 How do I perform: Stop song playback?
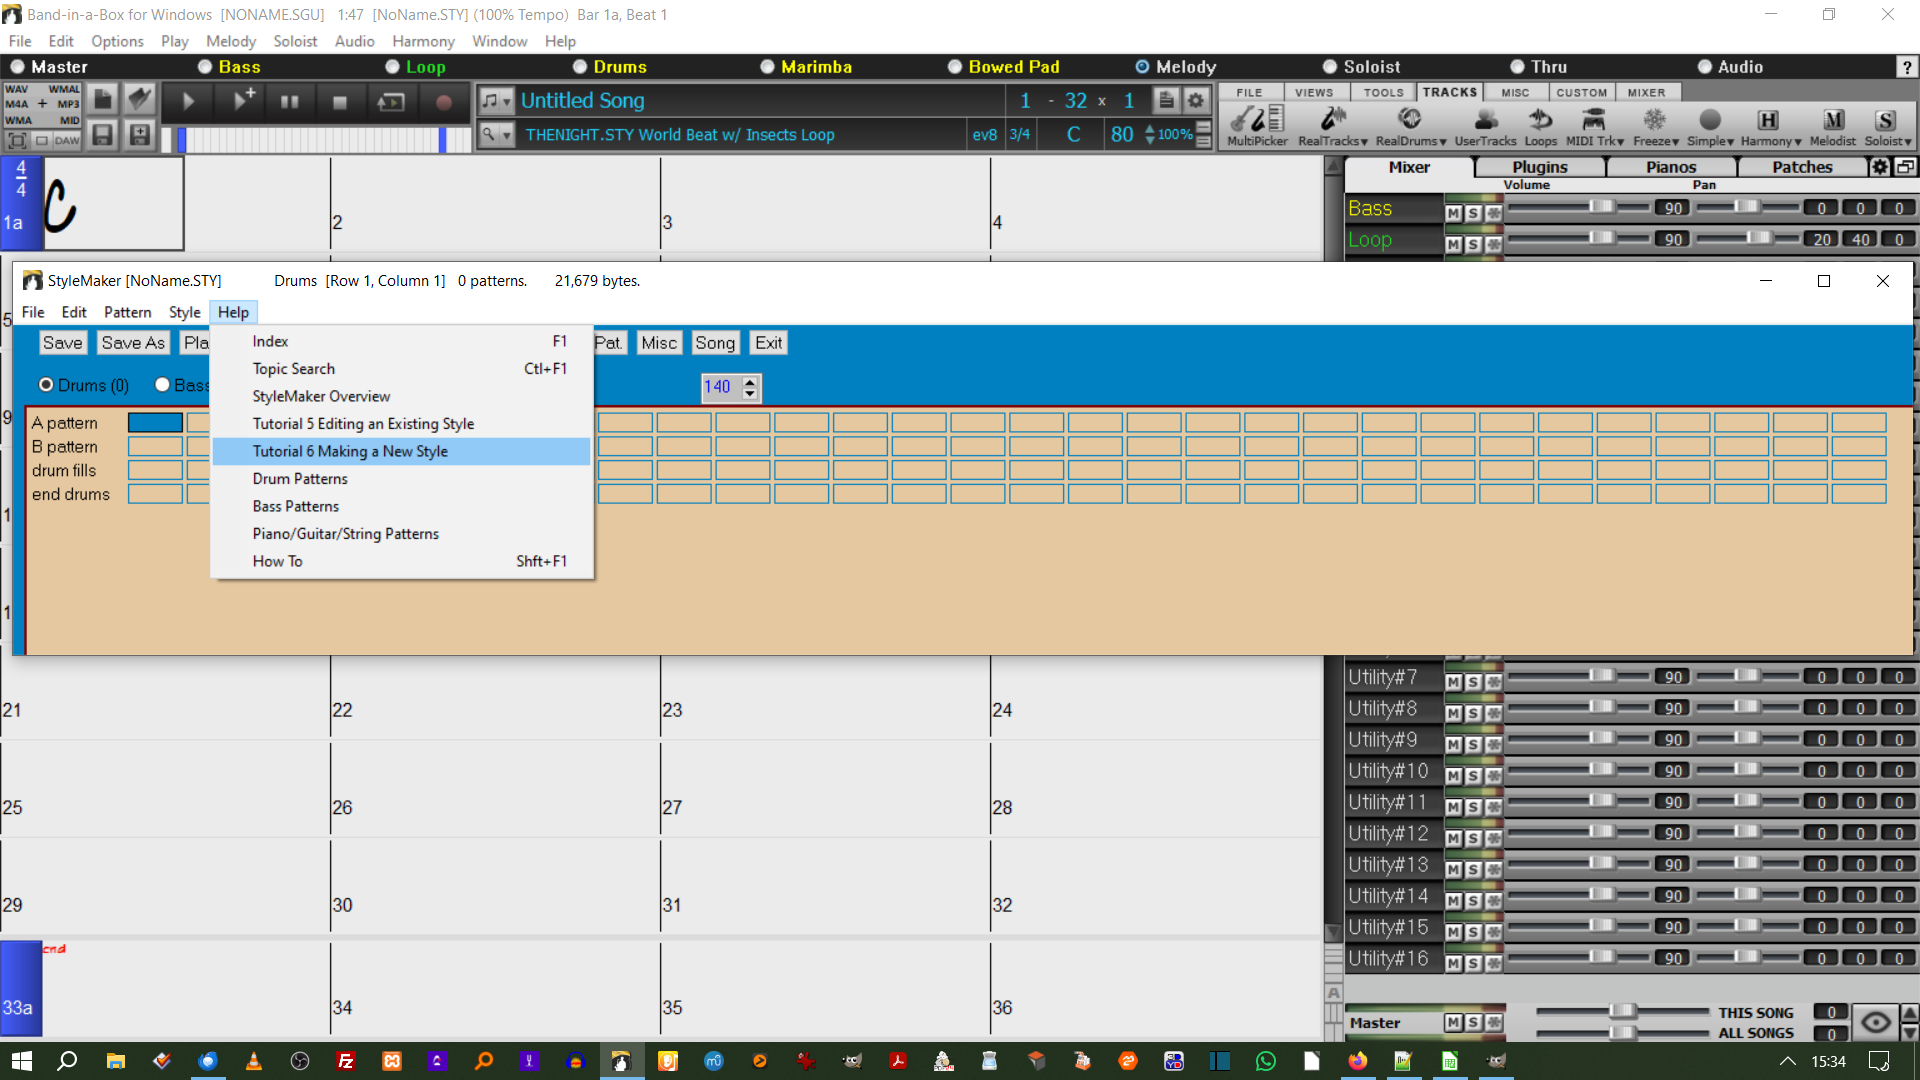(x=340, y=101)
